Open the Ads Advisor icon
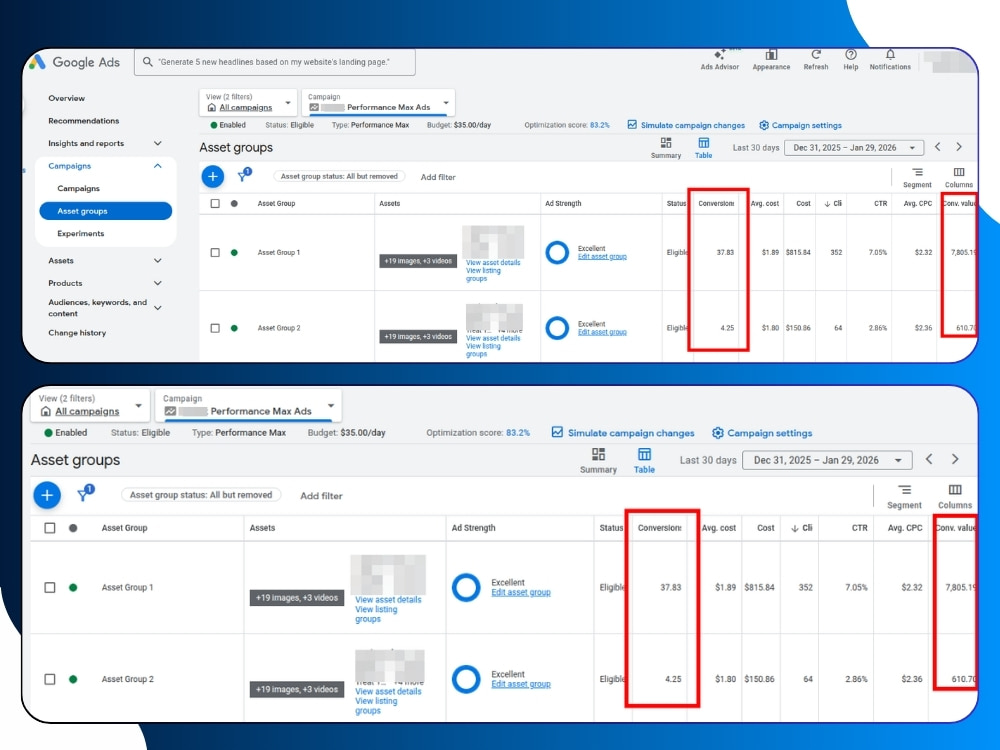The image size is (1000, 750). coord(719,55)
